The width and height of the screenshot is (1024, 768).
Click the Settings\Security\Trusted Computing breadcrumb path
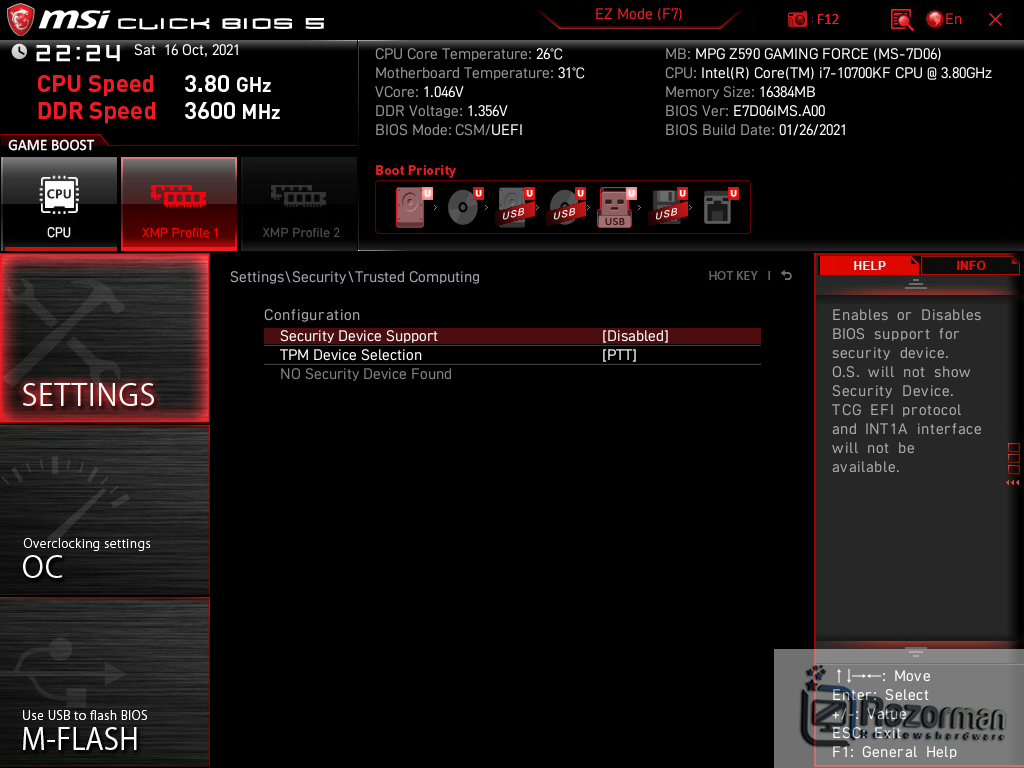point(355,277)
